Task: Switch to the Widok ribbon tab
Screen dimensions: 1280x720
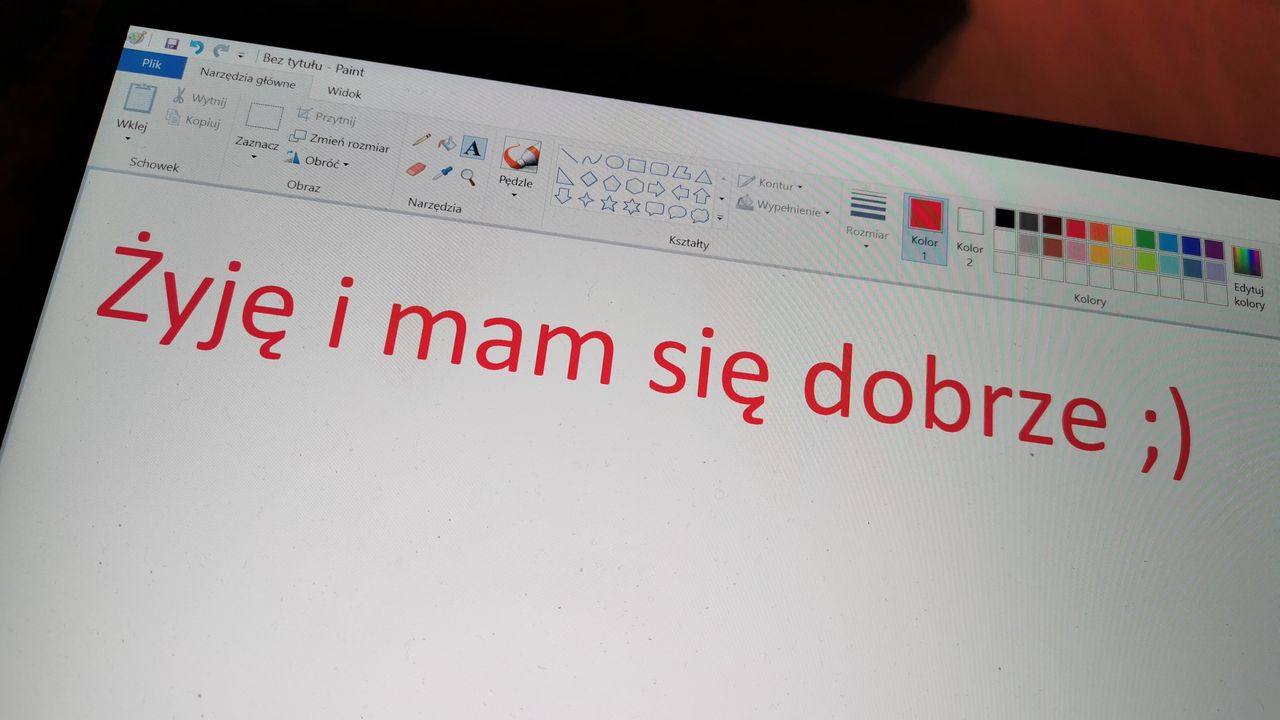Action: pos(345,93)
